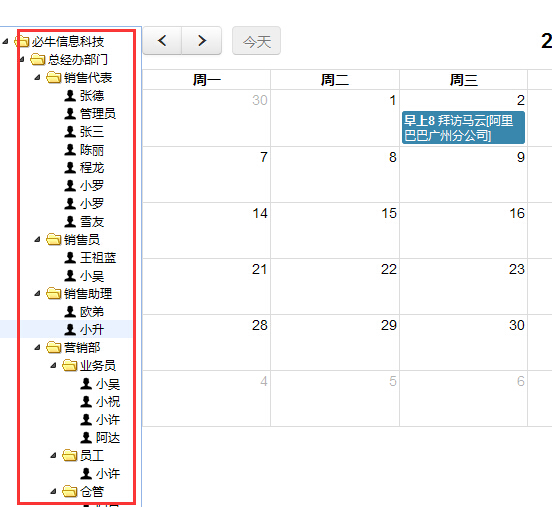Collapse the 销售助理 tree node
The width and height of the screenshot is (552, 507).
(37, 294)
